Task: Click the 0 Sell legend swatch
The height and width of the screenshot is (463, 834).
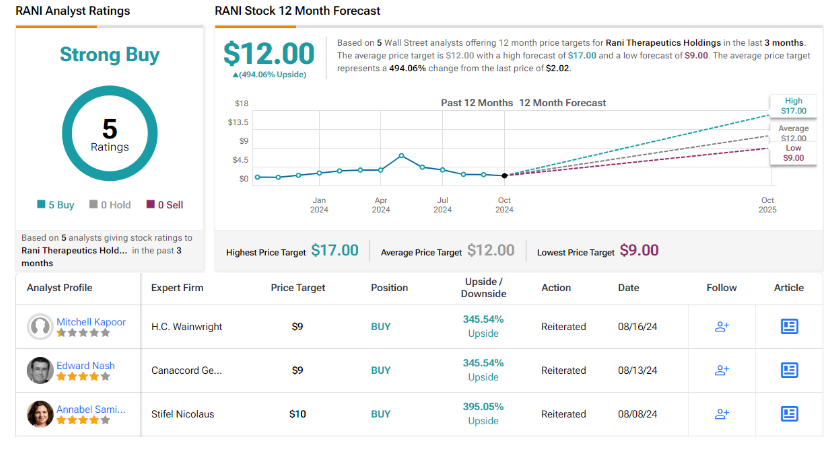Action: pyautogui.click(x=151, y=204)
